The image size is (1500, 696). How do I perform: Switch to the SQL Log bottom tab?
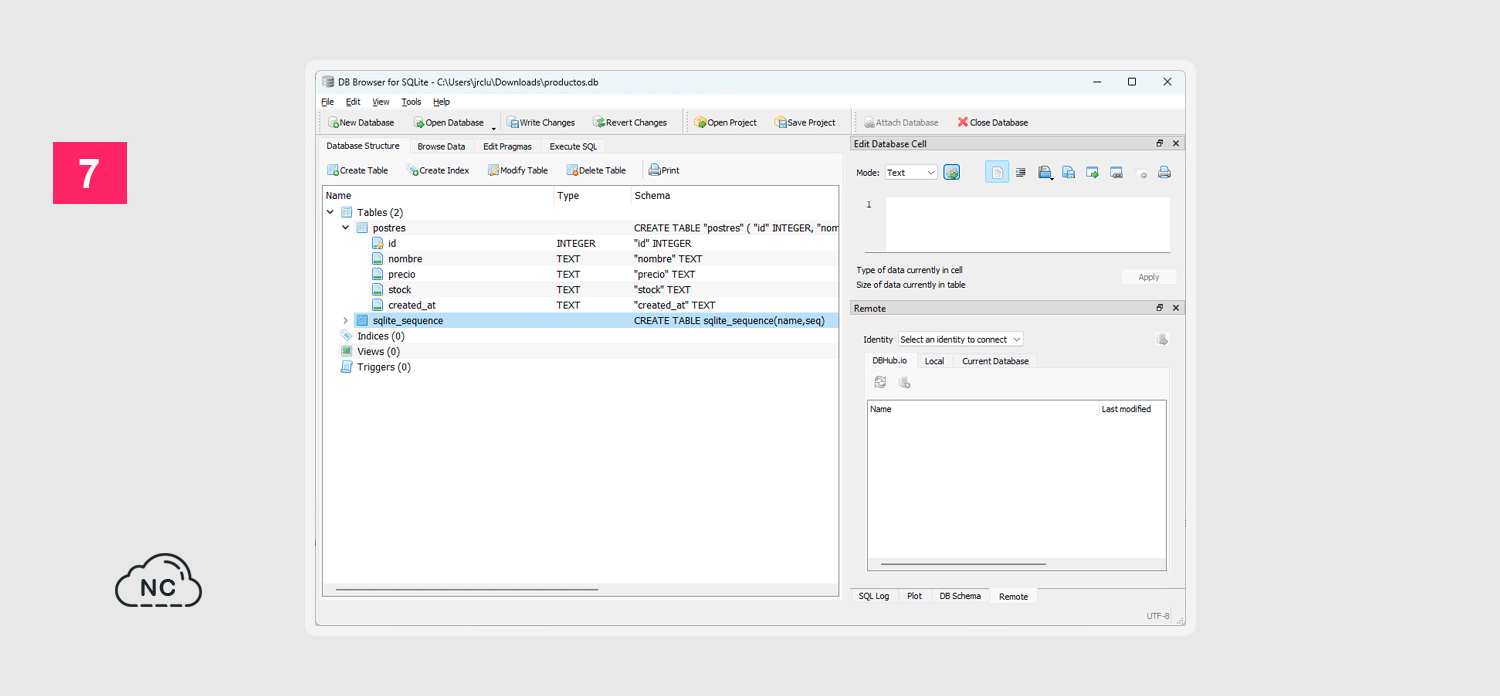click(874, 596)
